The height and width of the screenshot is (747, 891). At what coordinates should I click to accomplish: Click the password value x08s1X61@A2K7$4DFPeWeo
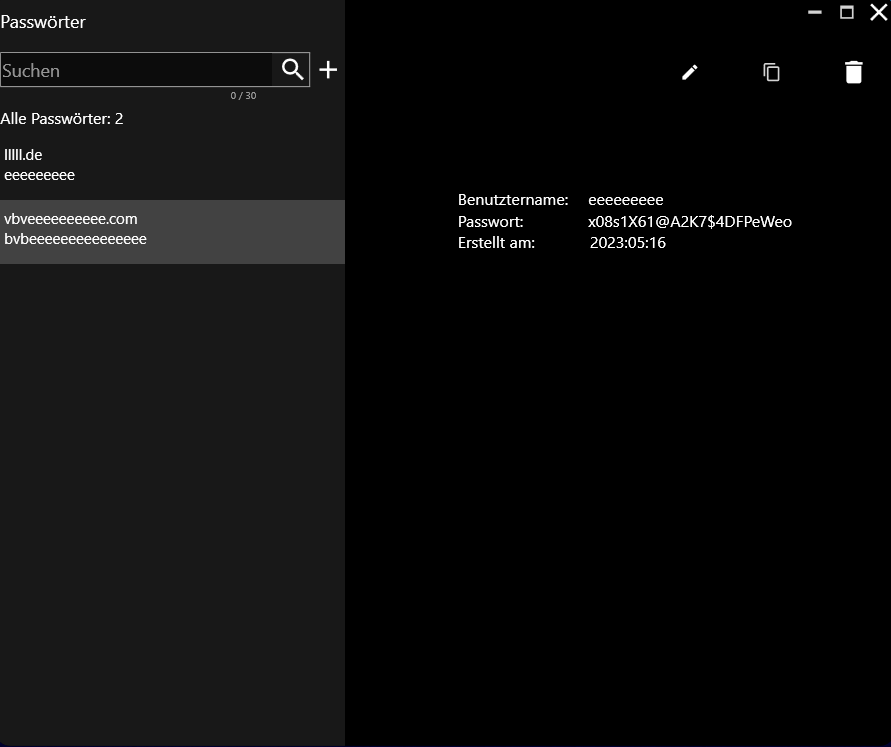[689, 222]
